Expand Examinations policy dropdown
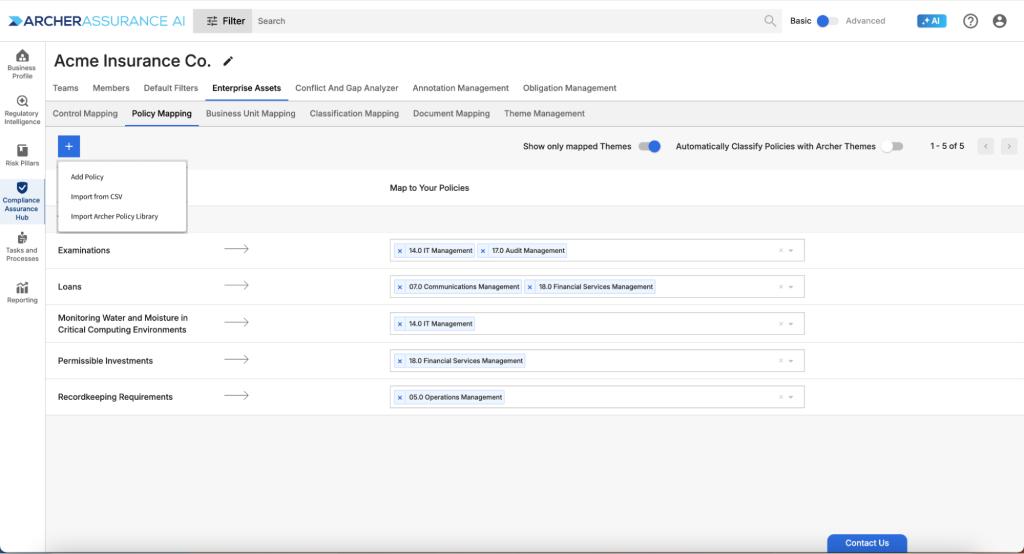Viewport: 1024px width, 554px height. coord(791,251)
